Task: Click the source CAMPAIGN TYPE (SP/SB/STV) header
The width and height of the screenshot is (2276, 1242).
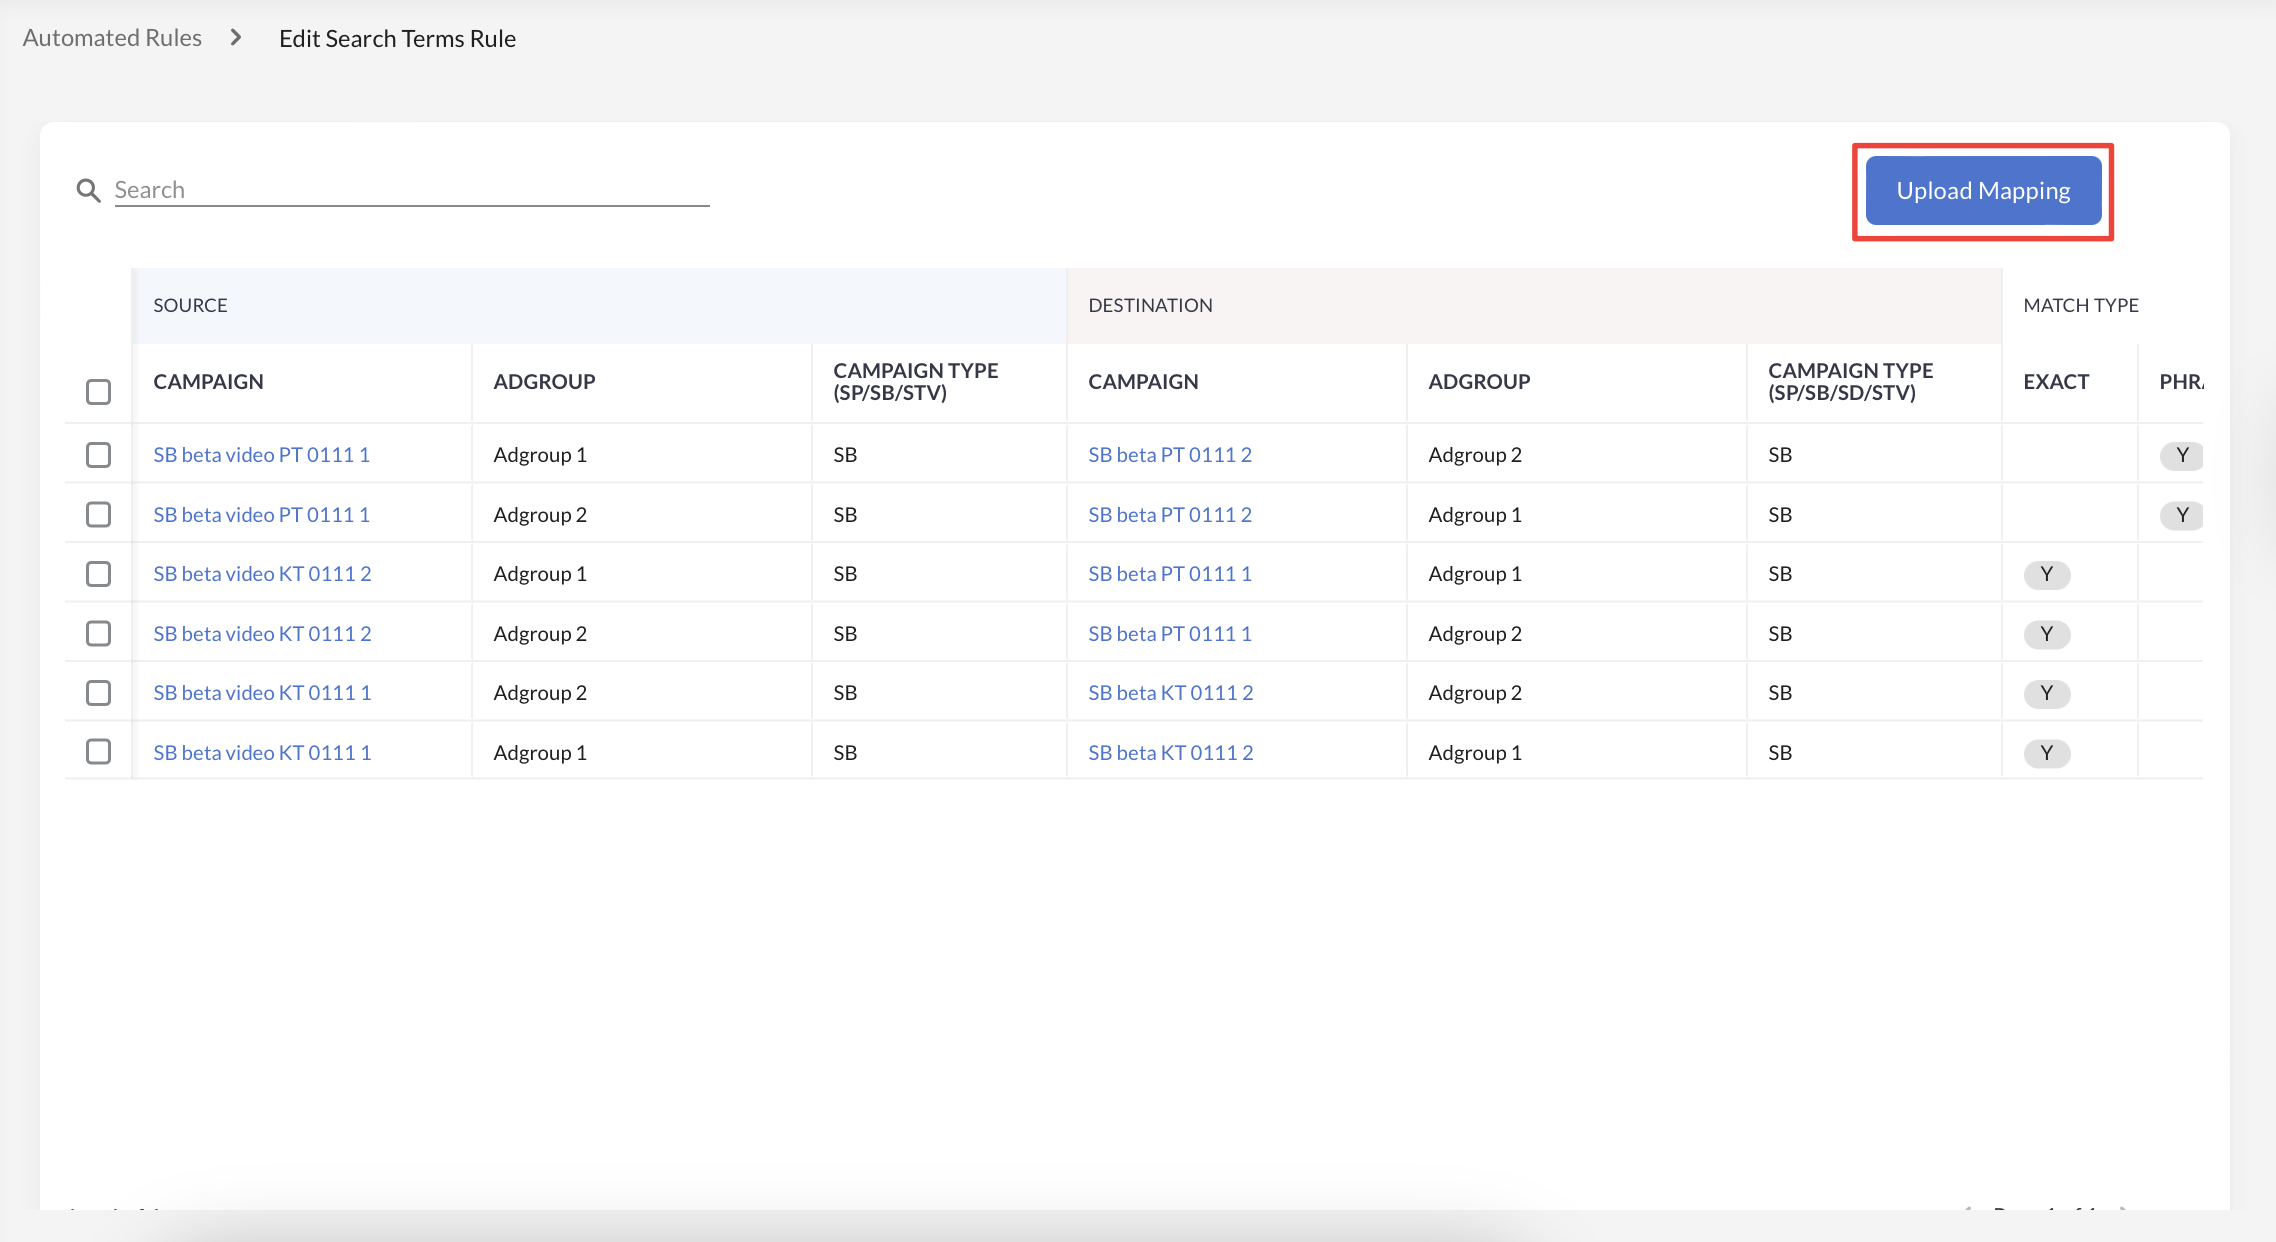Action: coord(915,381)
